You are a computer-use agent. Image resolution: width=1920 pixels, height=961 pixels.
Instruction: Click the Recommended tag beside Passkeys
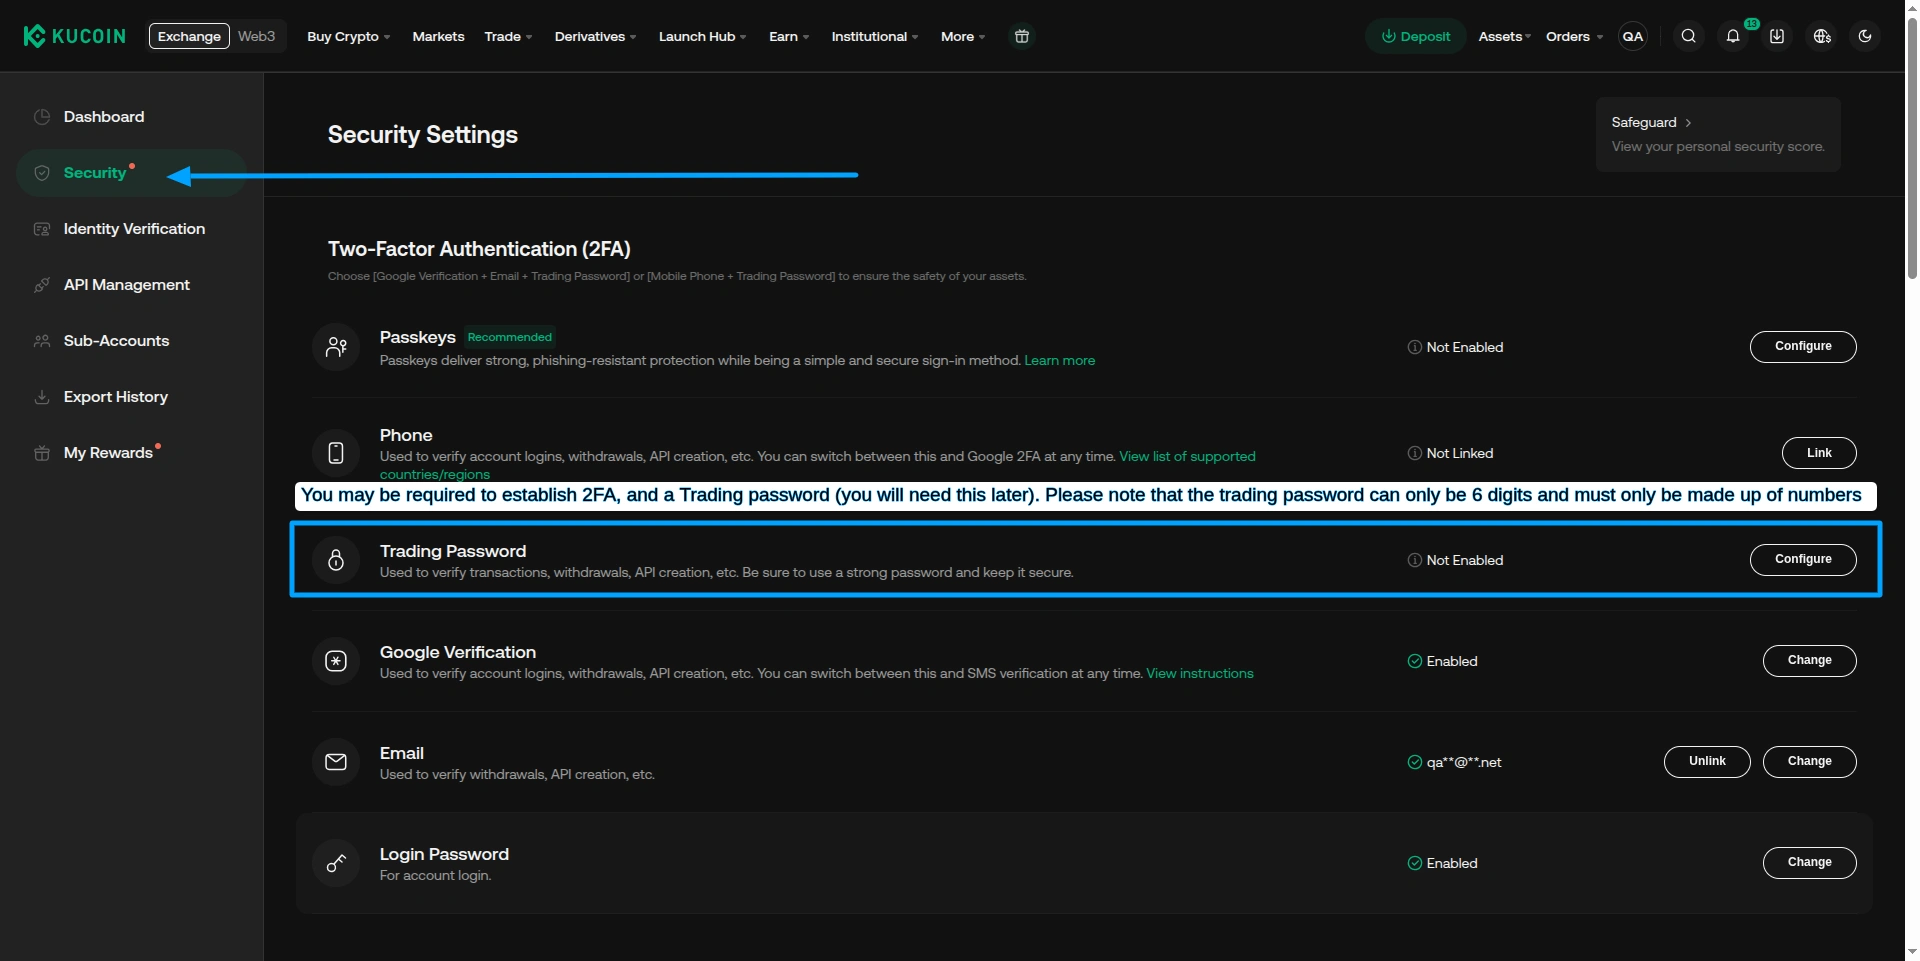510,337
